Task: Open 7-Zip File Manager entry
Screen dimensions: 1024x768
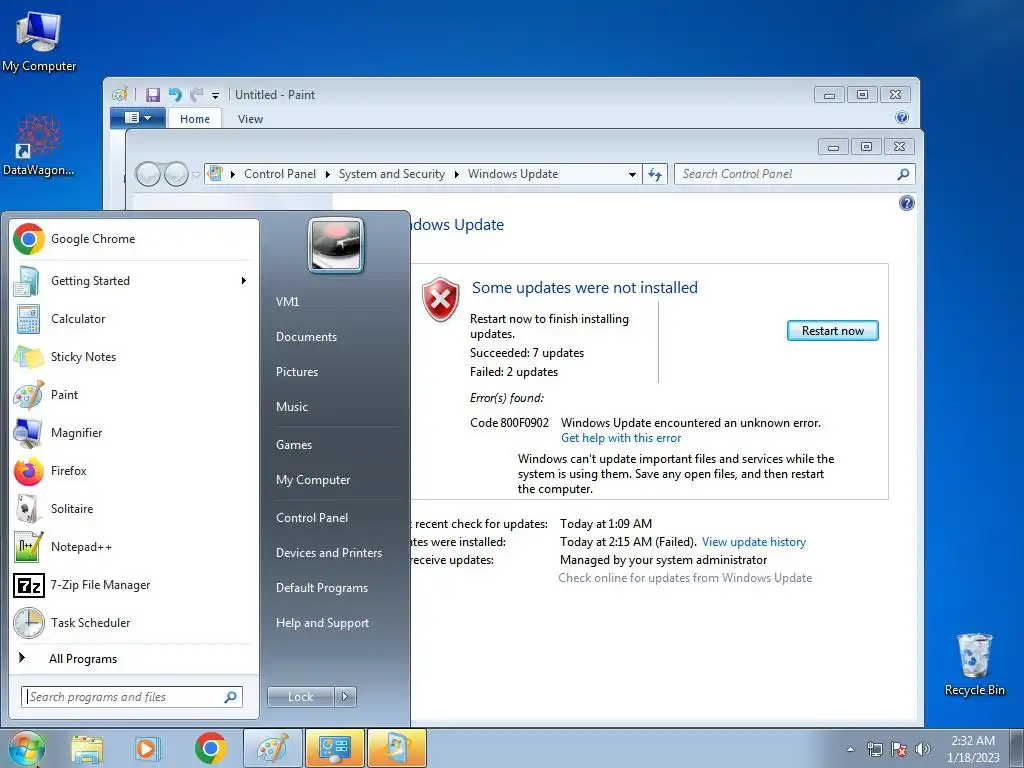Action: [134, 584]
